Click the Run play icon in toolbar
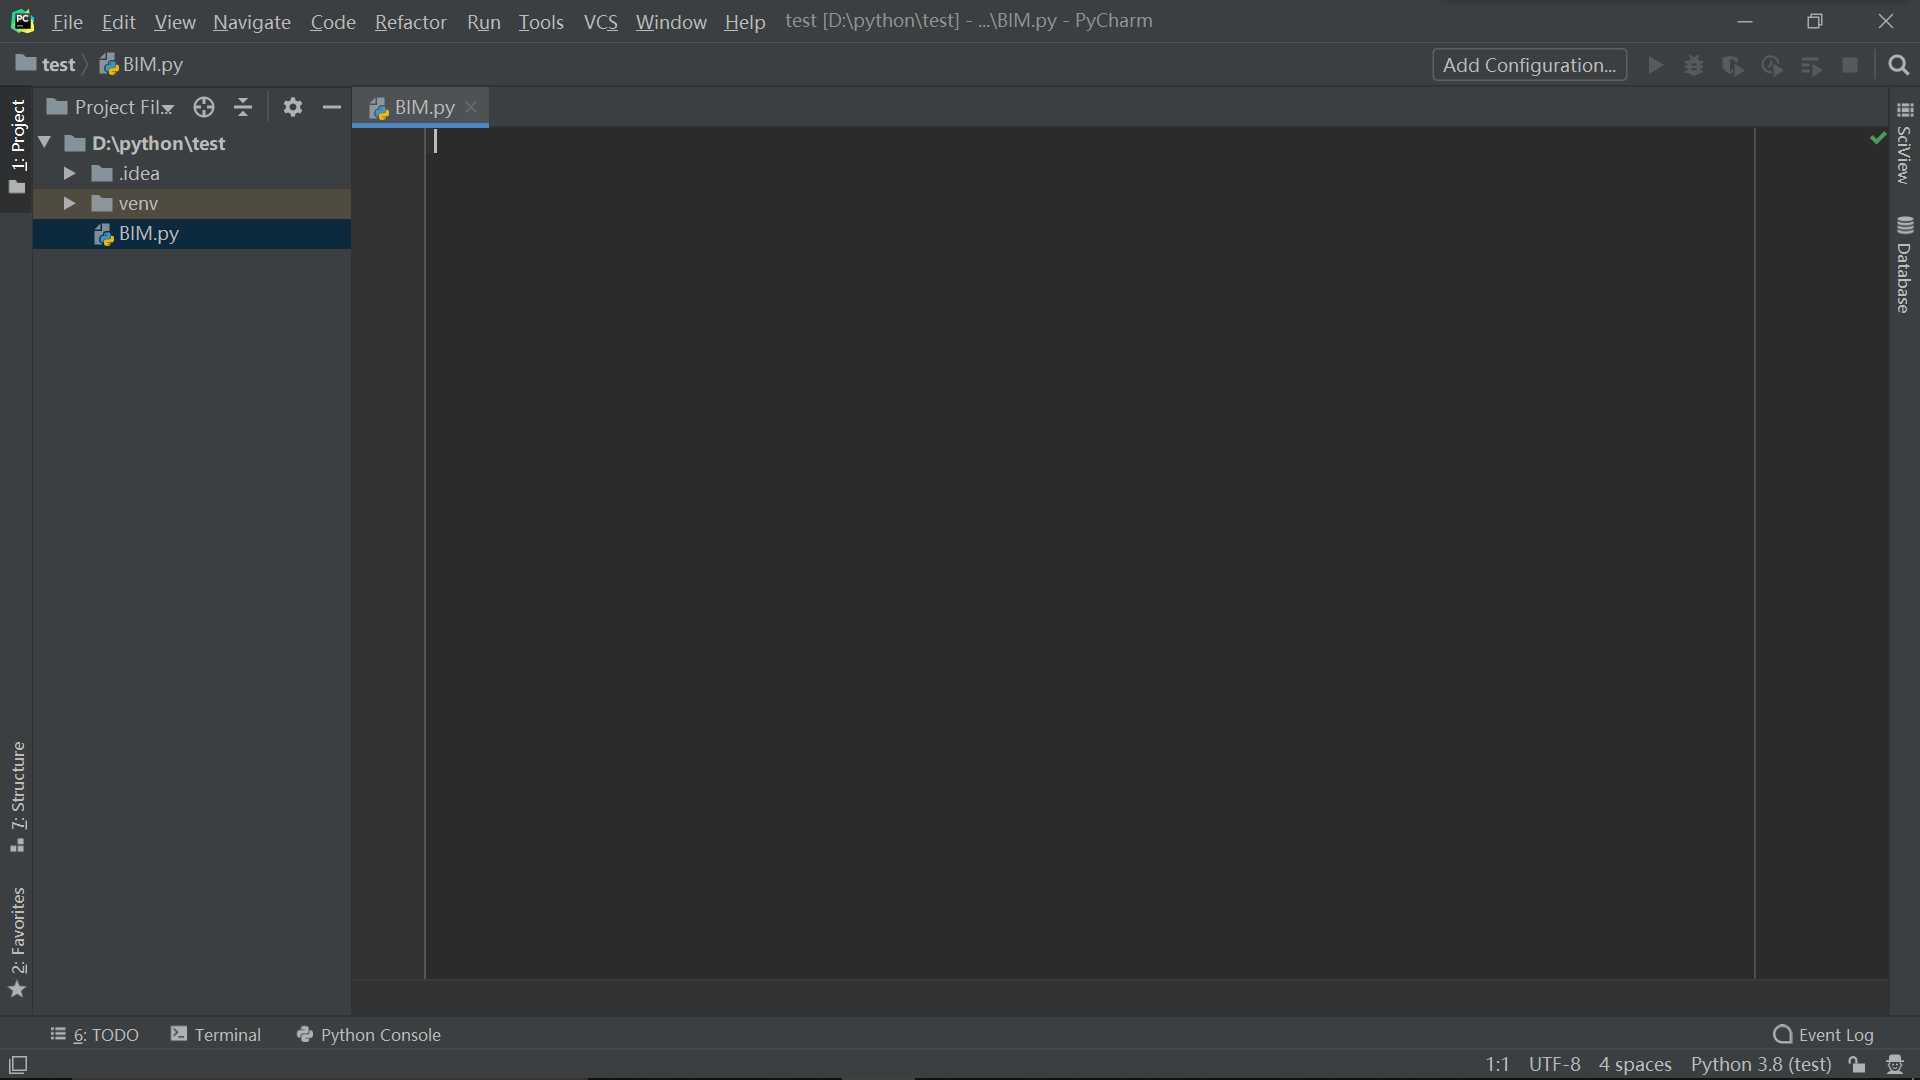 [1655, 65]
